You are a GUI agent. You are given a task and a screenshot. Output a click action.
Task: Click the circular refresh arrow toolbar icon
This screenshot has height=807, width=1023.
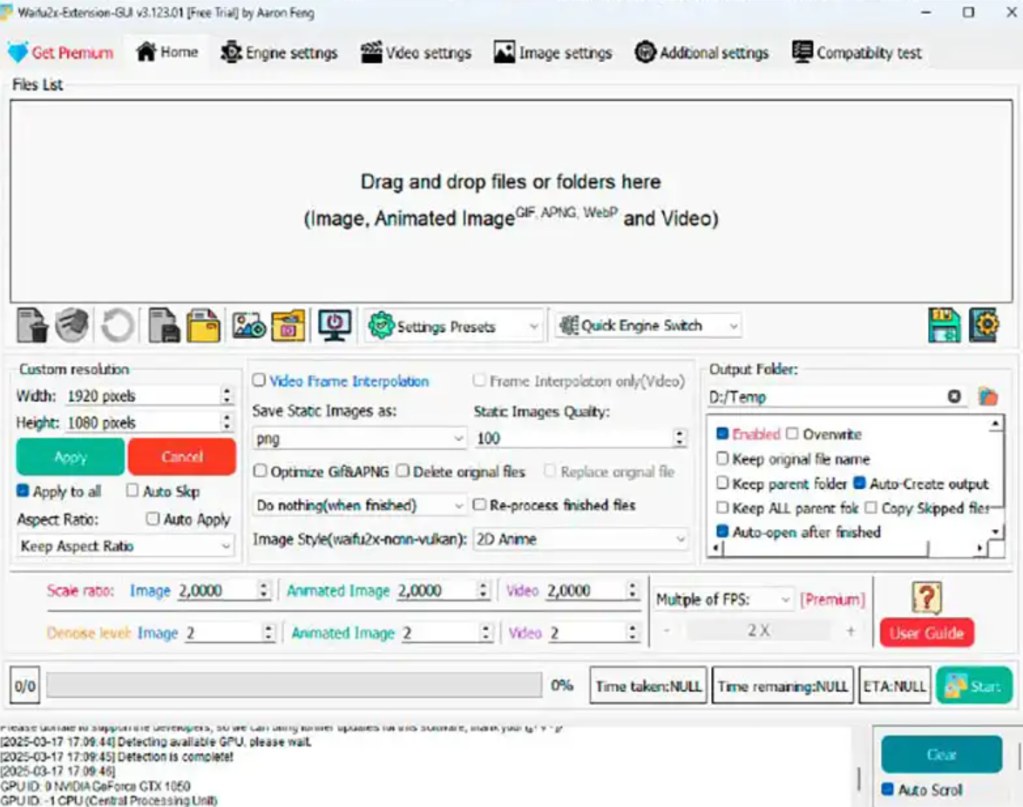tap(117, 325)
